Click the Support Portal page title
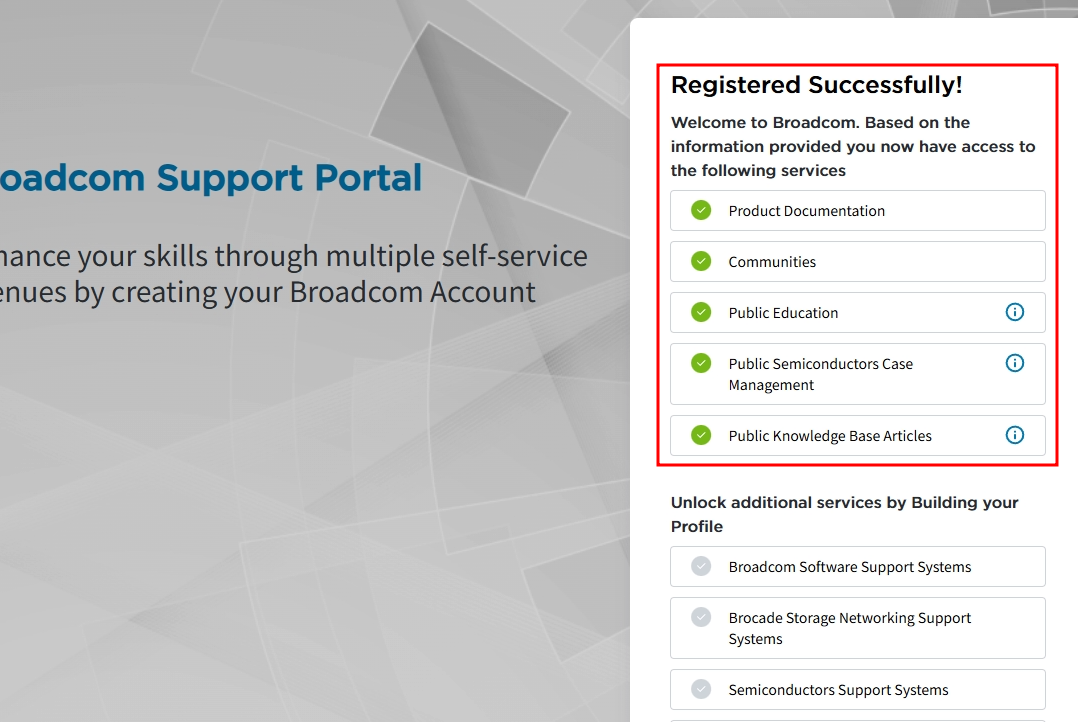 coord(210,177)
